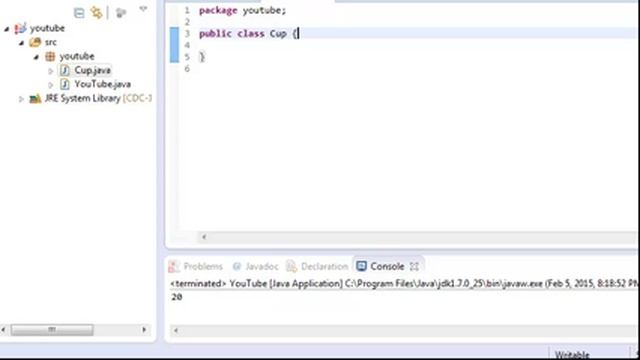
Task: Click the blue change marker in editor ruler
Action: [x=174, y=45]
